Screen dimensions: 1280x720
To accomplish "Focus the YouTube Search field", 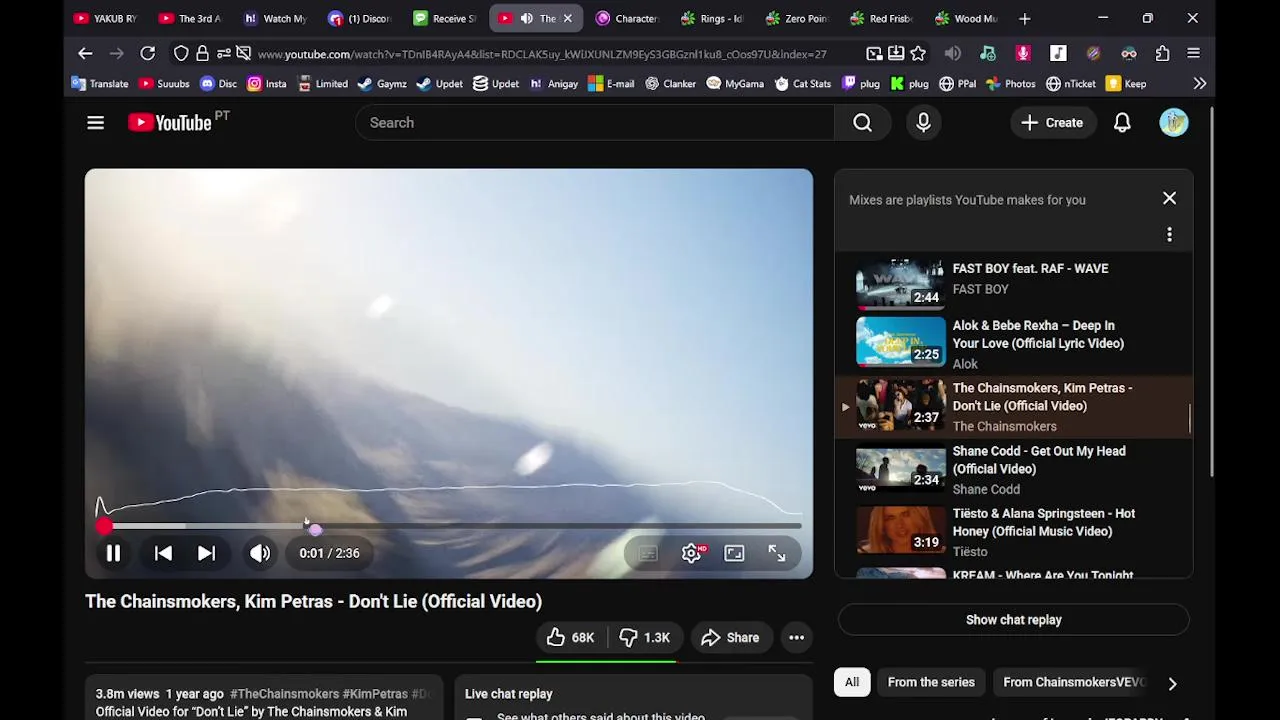I will (x=595, y=123).
